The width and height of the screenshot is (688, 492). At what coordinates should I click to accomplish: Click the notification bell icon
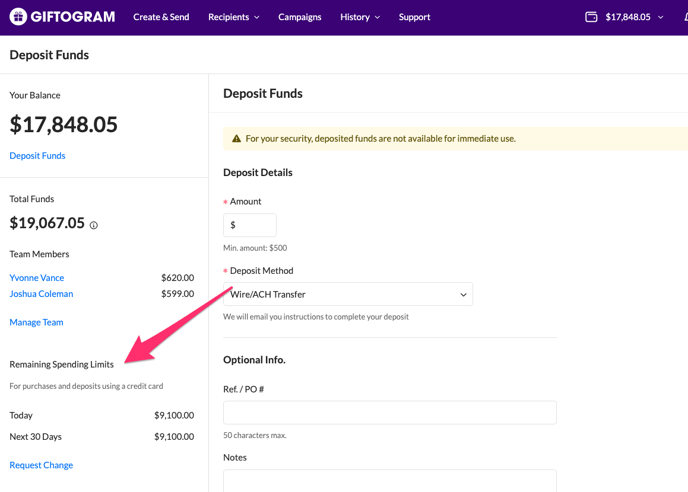pos(685,17)
